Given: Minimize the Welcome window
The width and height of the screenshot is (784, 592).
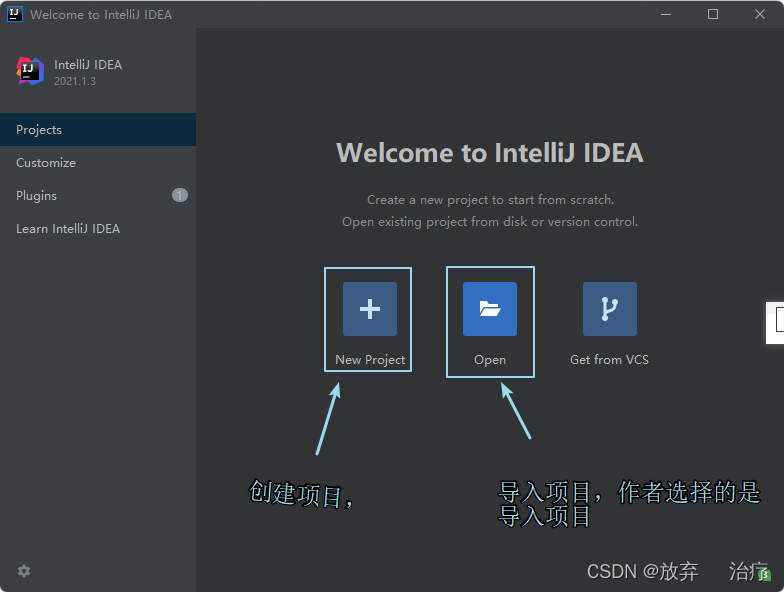Looking at the screenshot, I should click(666, 14).
